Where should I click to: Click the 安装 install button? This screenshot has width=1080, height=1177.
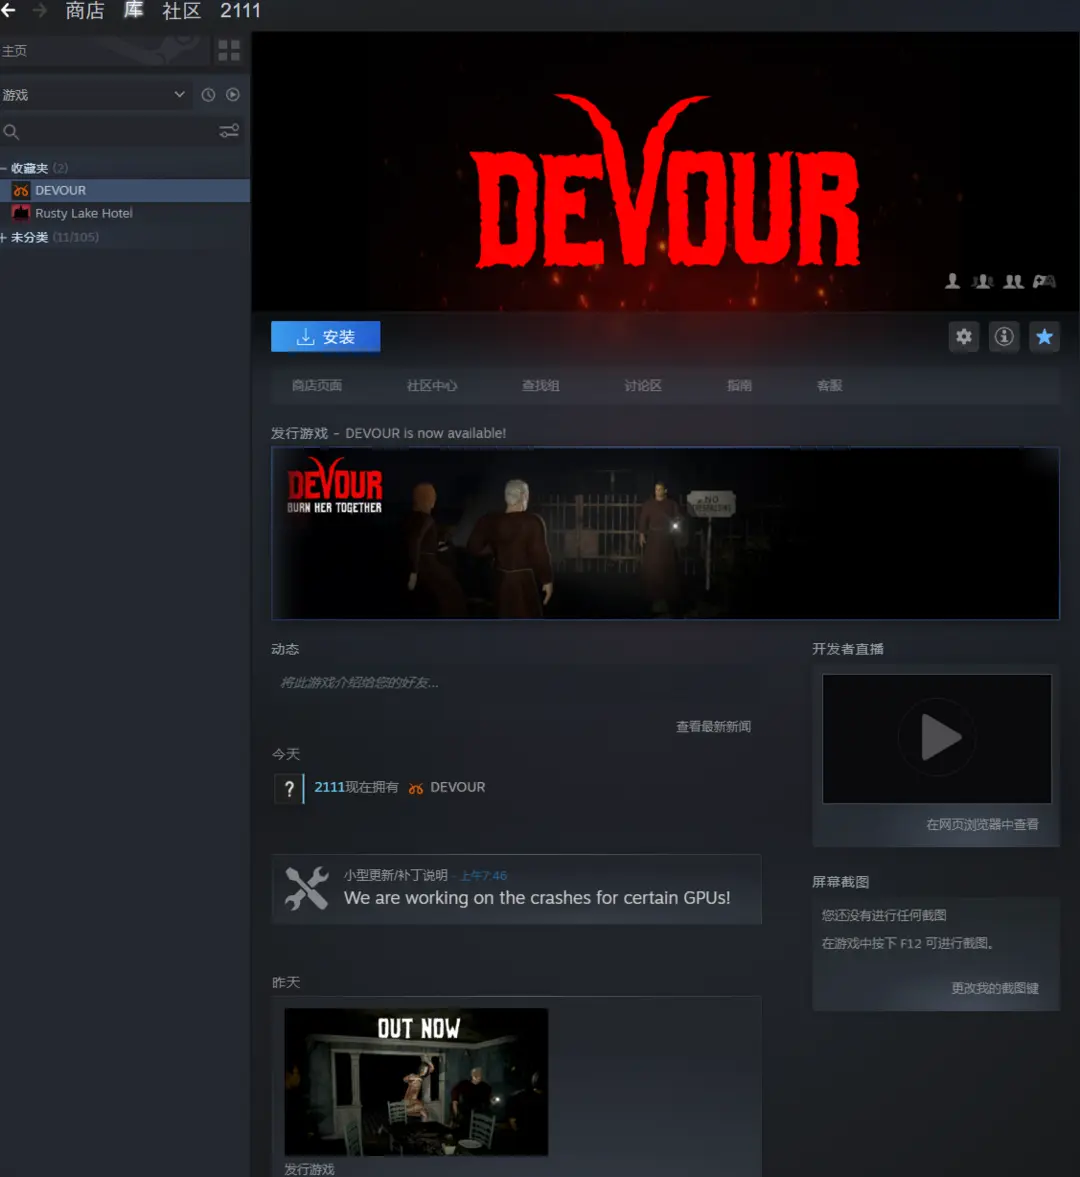(326, 337)
